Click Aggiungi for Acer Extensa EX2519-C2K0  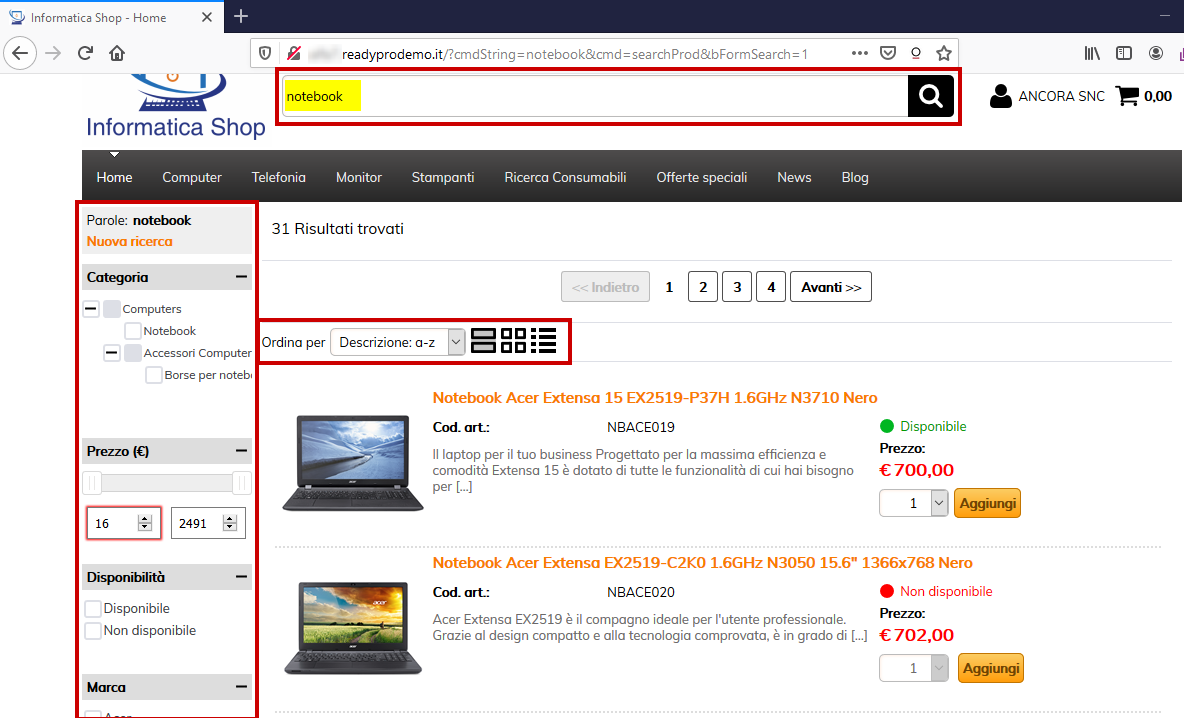pyautogui.click(x=991, y=668)
